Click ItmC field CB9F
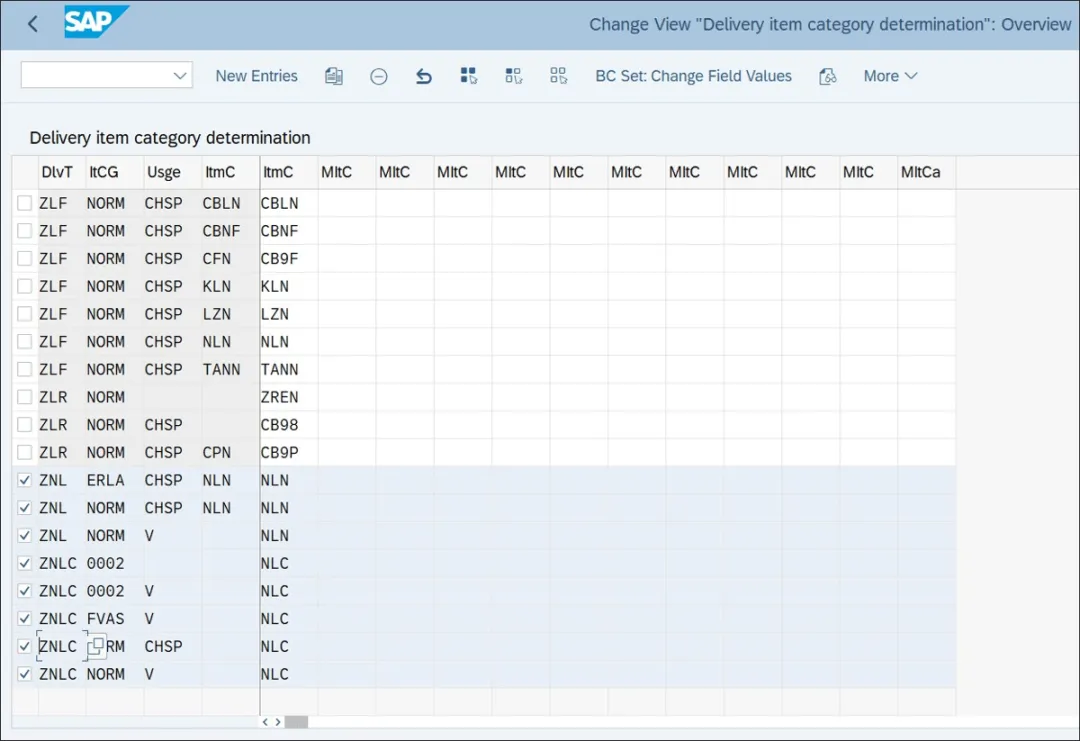This screenshot has width=1080, height=741. (x=289, y=258)
